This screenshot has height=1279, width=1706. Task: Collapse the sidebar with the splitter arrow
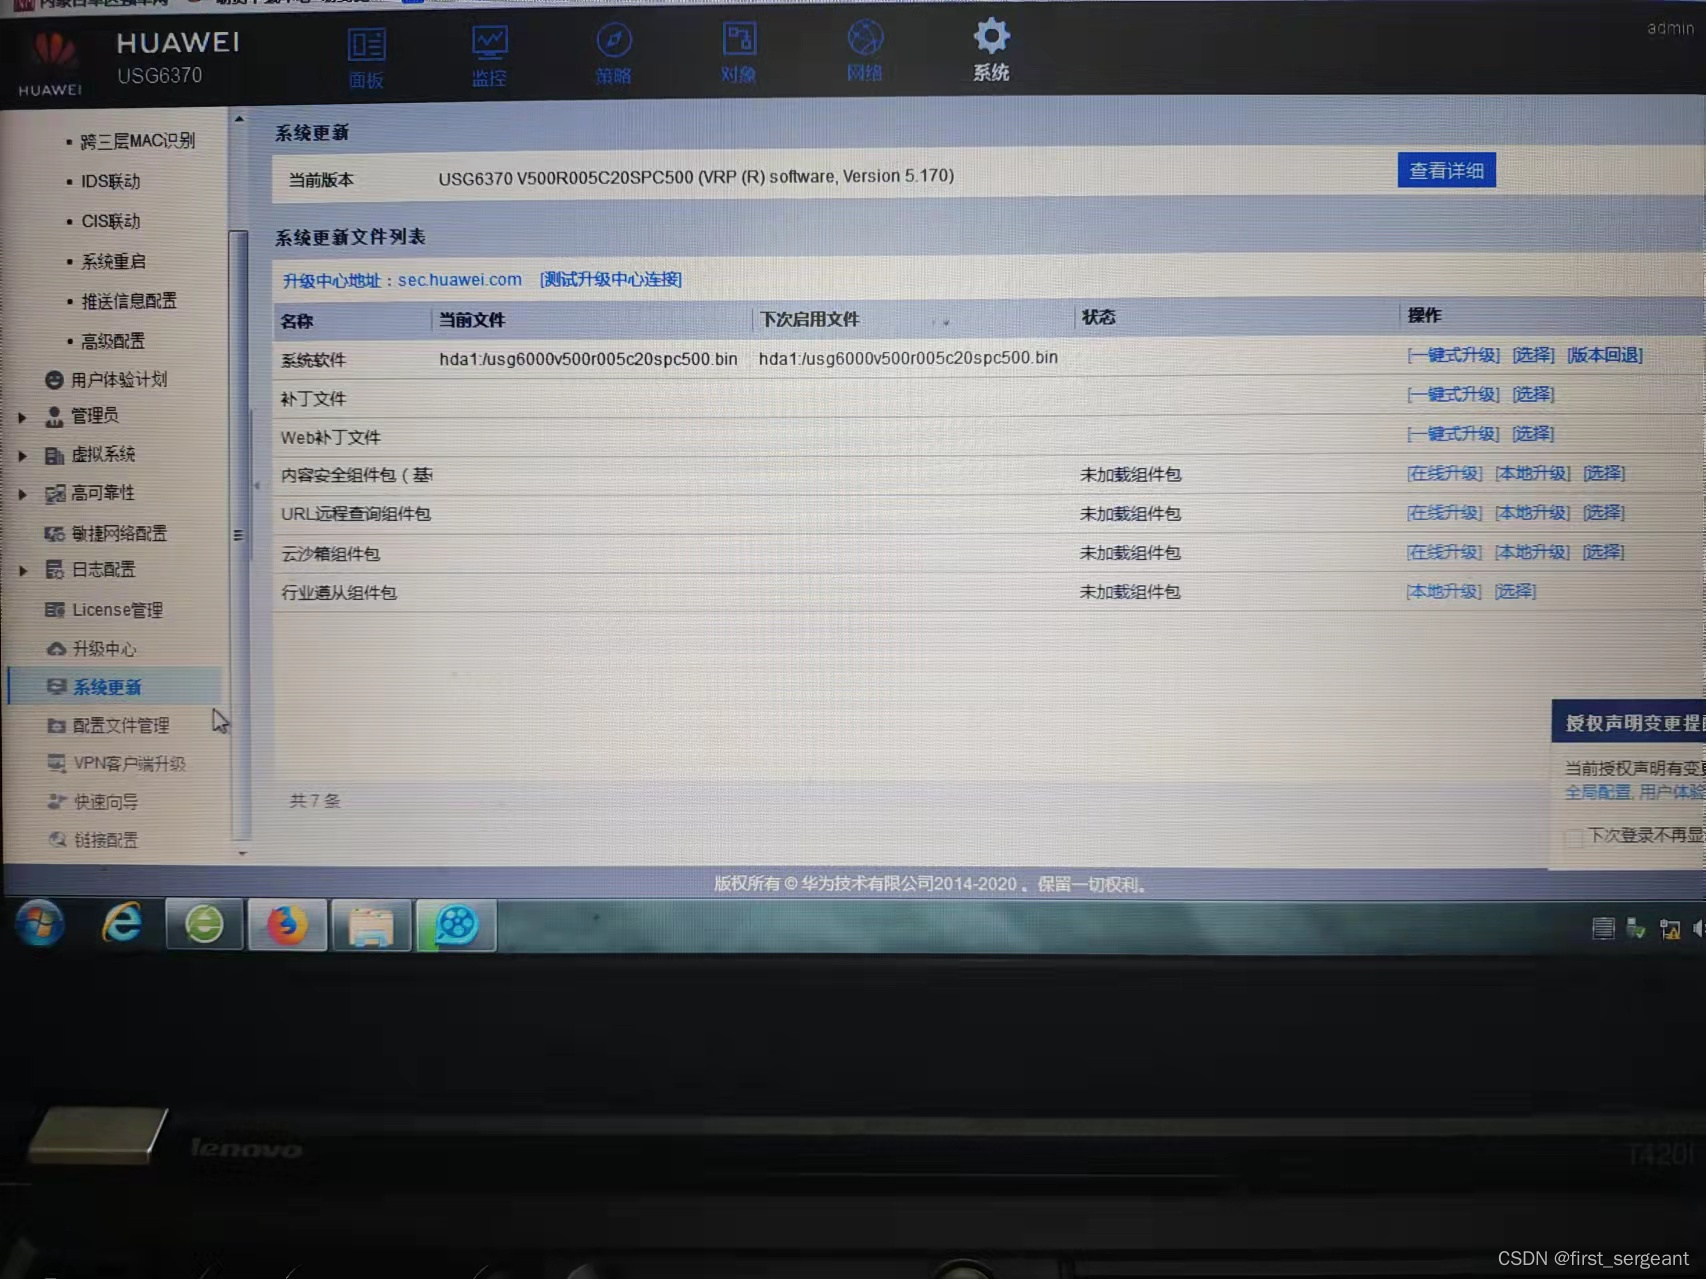point(257,486)
